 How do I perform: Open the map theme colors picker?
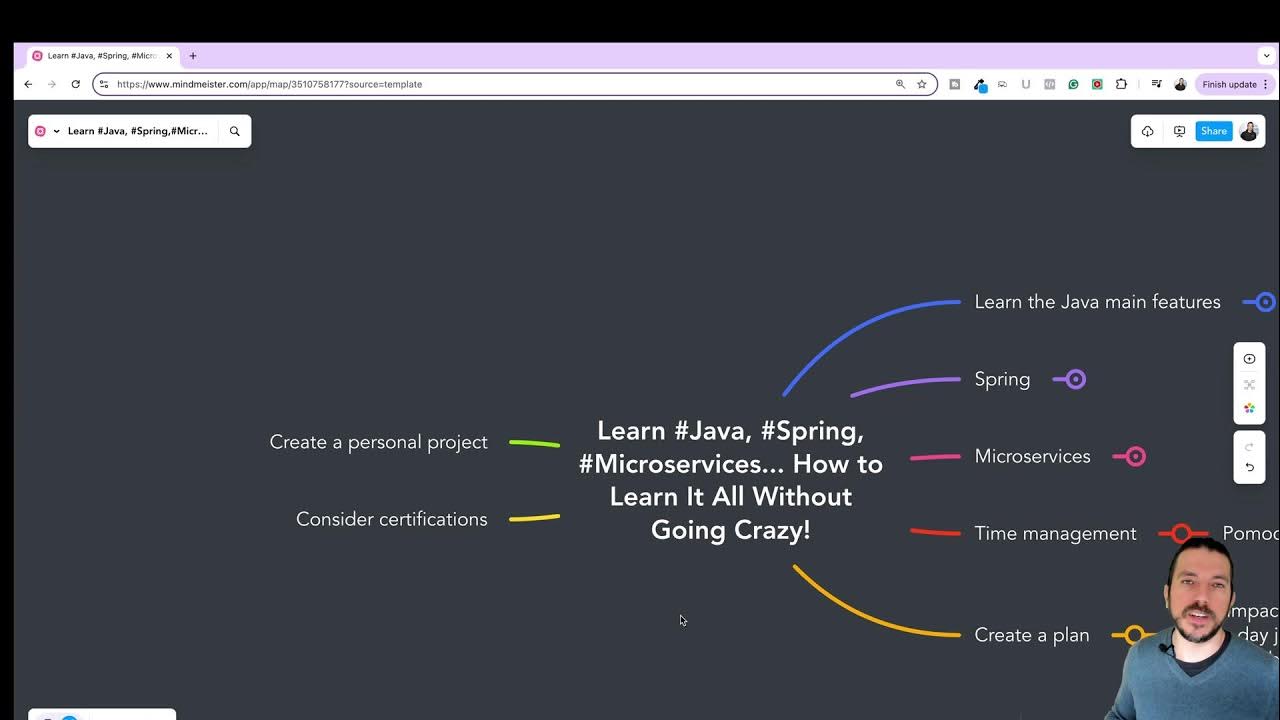click(x=1249, y=407)
